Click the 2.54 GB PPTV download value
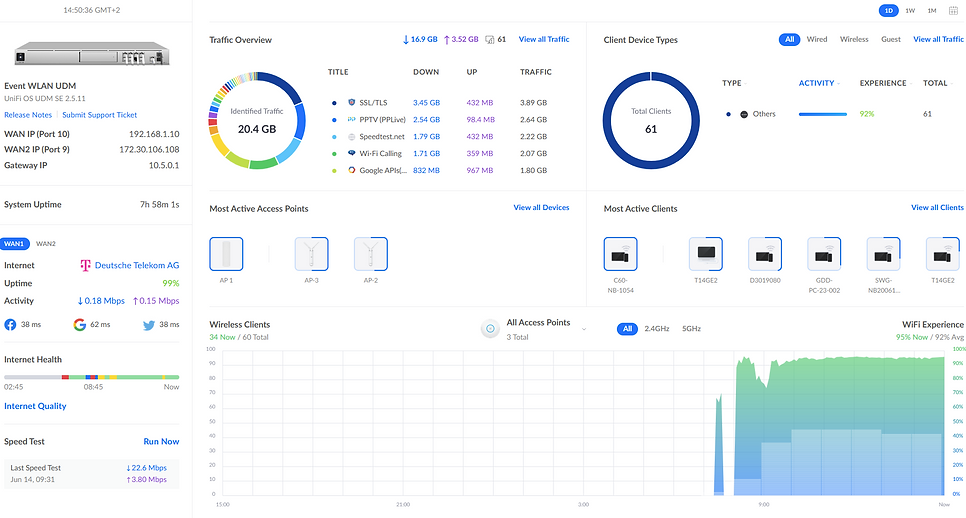 pyautogui.click(x=426, y=119)
